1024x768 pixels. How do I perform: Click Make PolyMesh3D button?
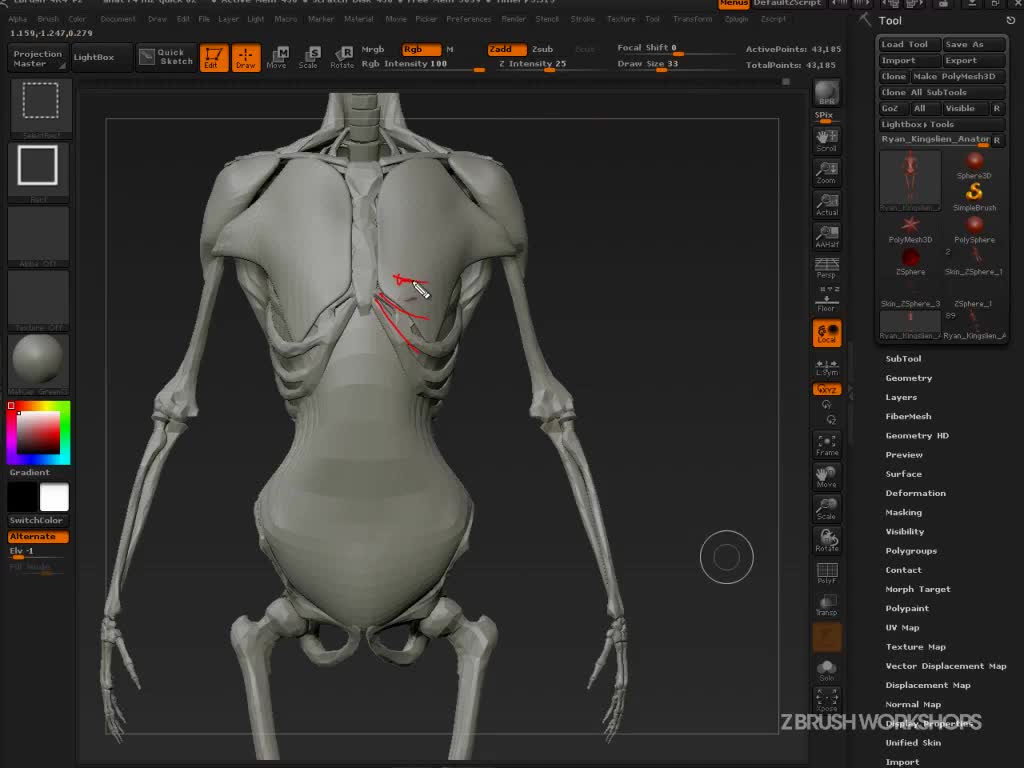click(957, 76)
